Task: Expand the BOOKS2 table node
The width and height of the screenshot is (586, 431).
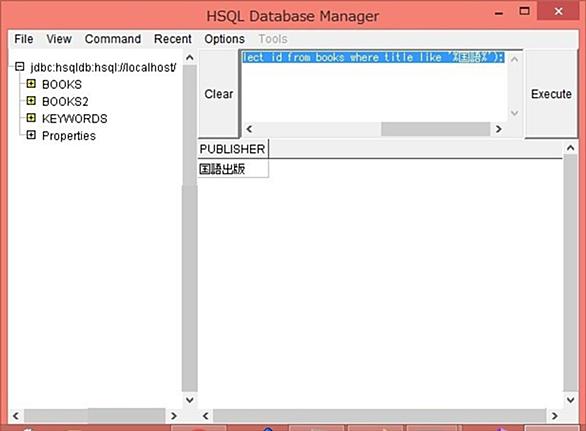Action: pos(31,101)
